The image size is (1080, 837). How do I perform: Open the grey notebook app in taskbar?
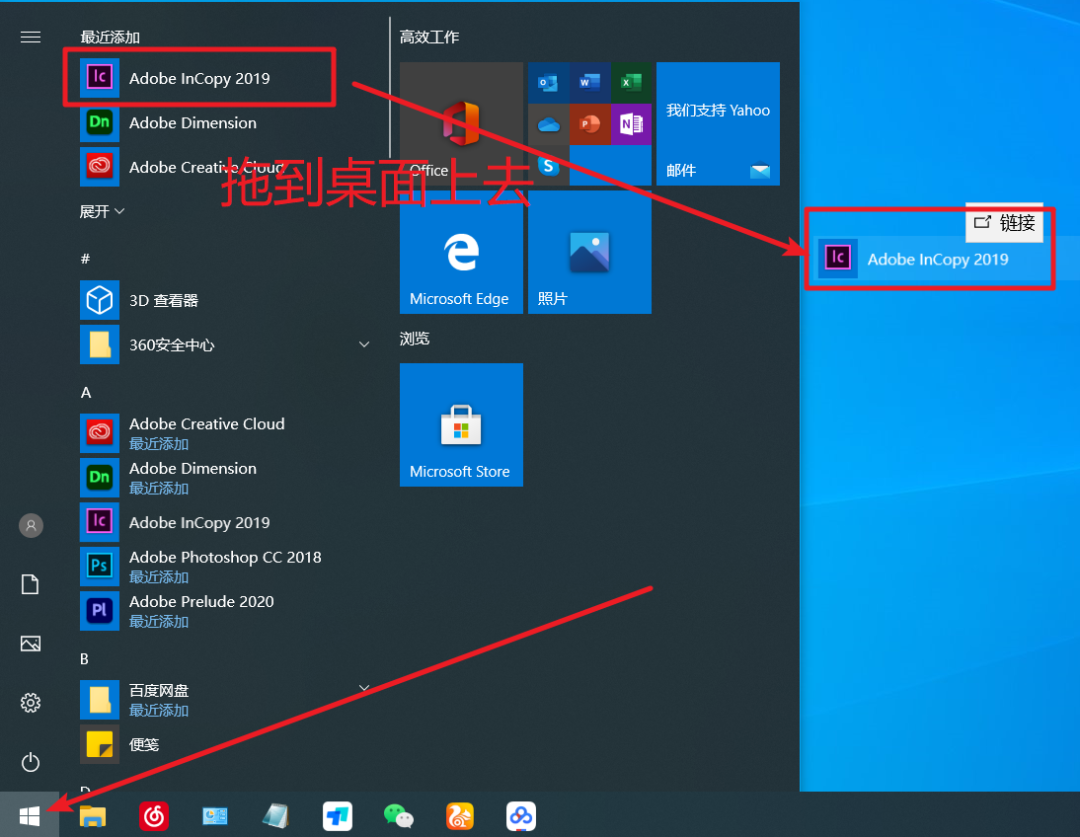point(276,816)
